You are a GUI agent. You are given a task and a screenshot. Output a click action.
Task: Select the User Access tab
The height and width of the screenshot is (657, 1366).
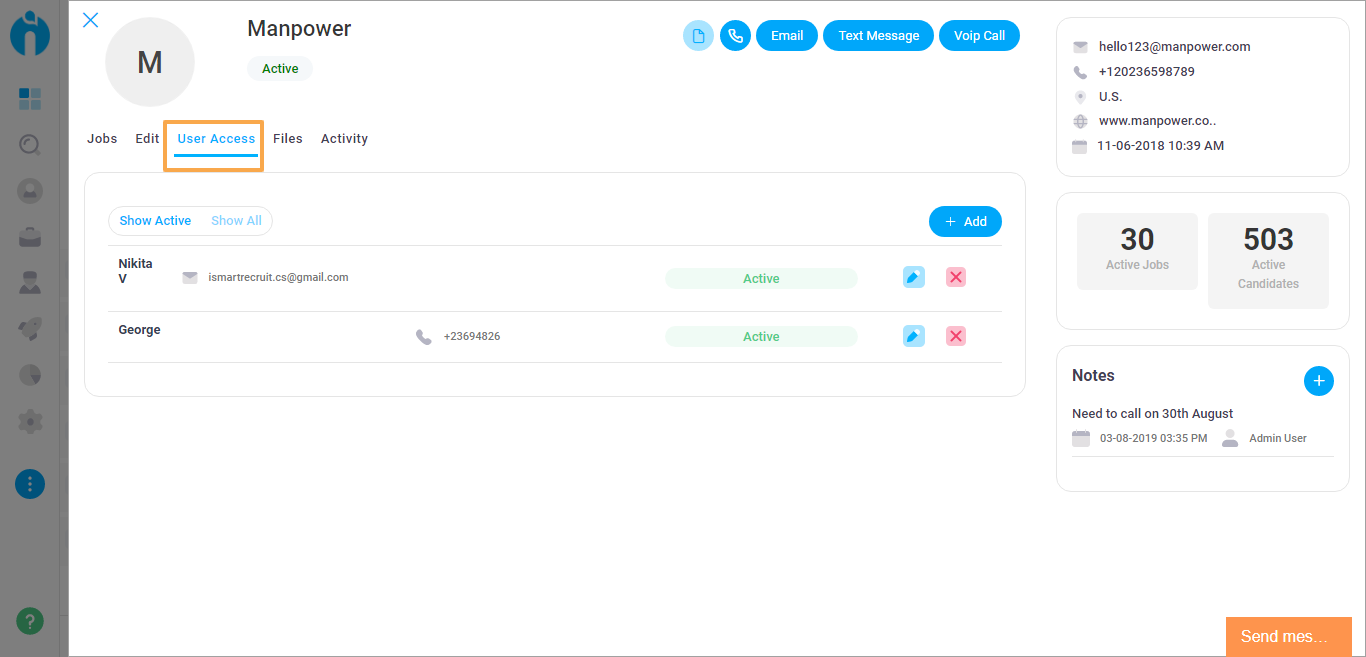tap(216, 139)
